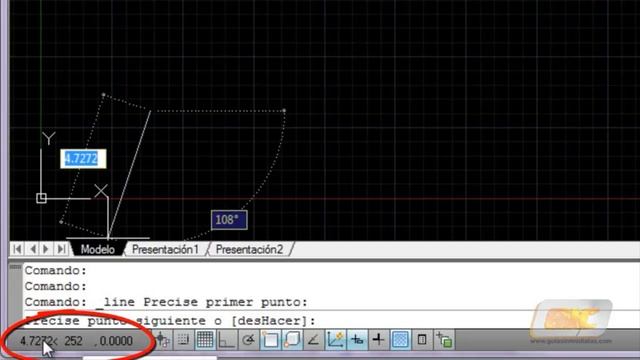This screenshot has width=640, height=360.
Task: Go to next layout tab arrow
Action: (x=47, y=249)
